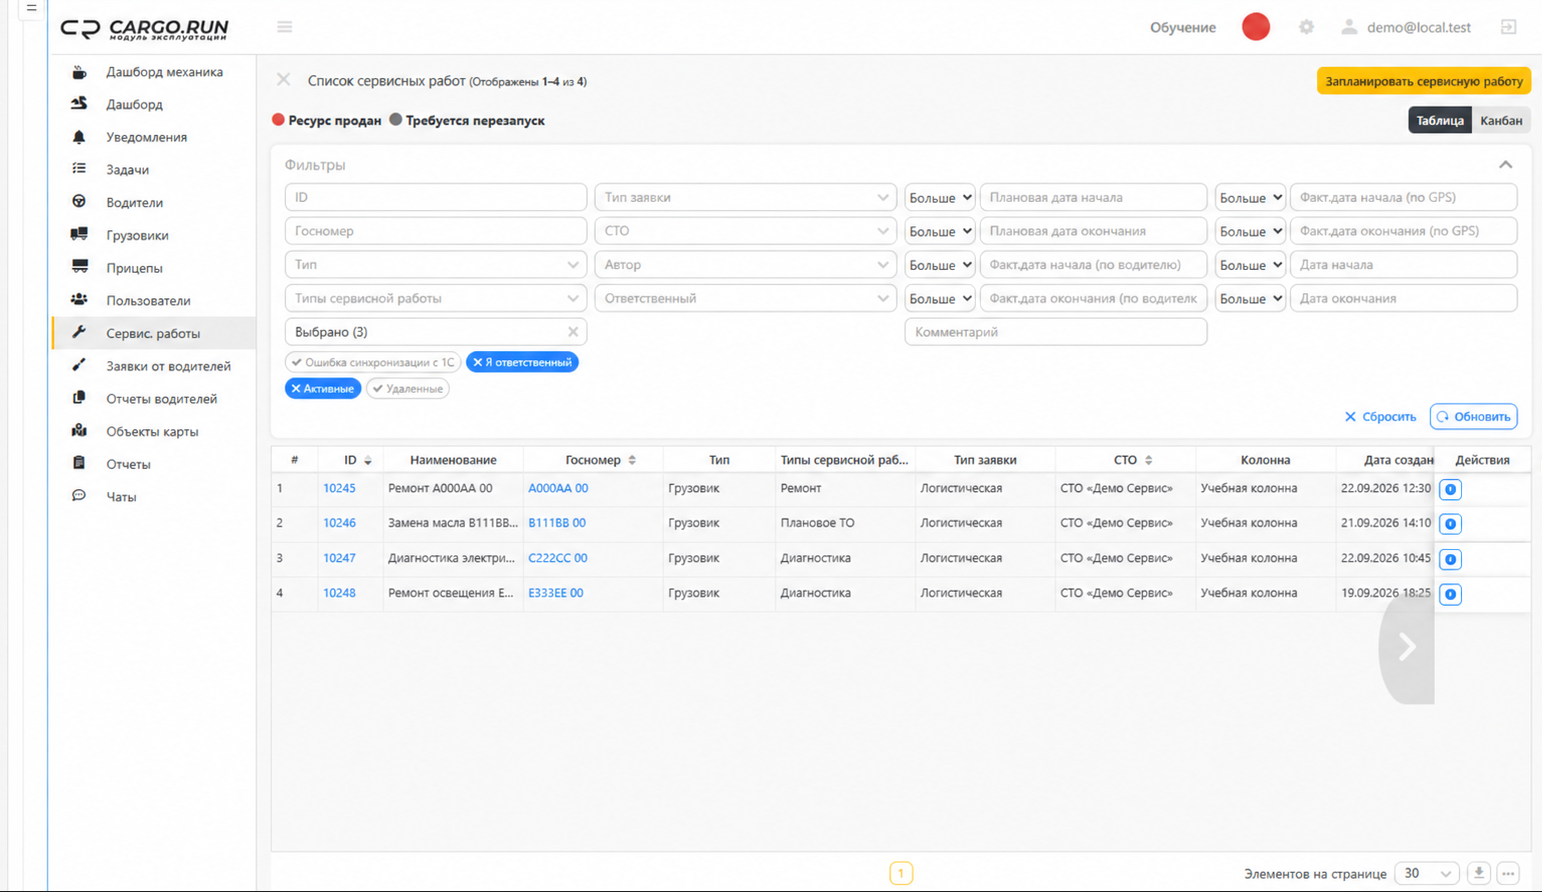Sort the table by the СТО column
Screen dimensions: 1542x892
pos(1149,460)
